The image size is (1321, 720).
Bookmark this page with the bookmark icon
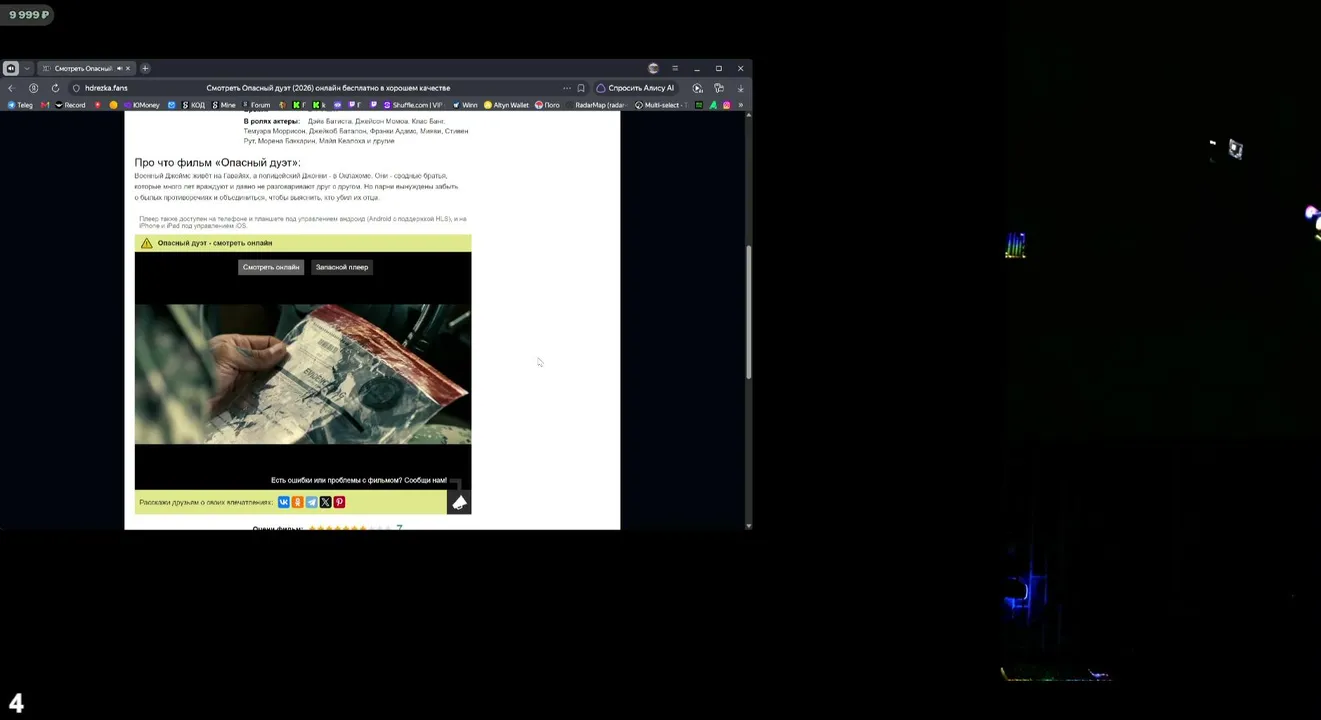coord(581,88)
